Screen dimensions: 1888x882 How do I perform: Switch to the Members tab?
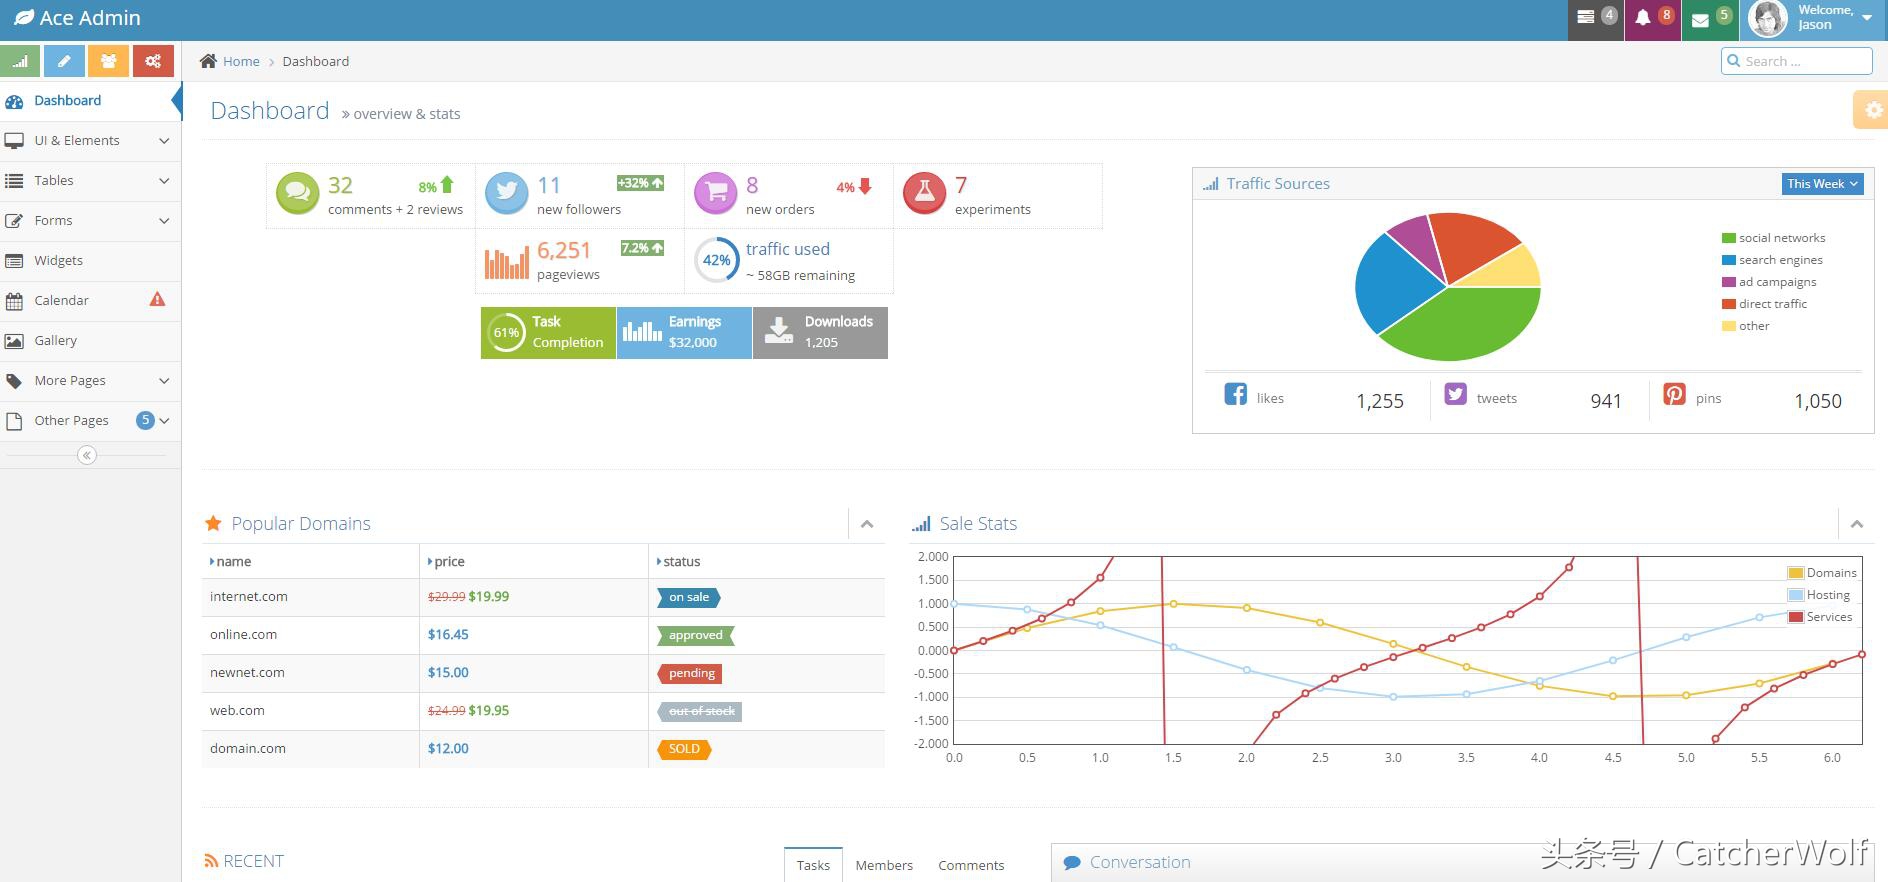click(884, 865)
